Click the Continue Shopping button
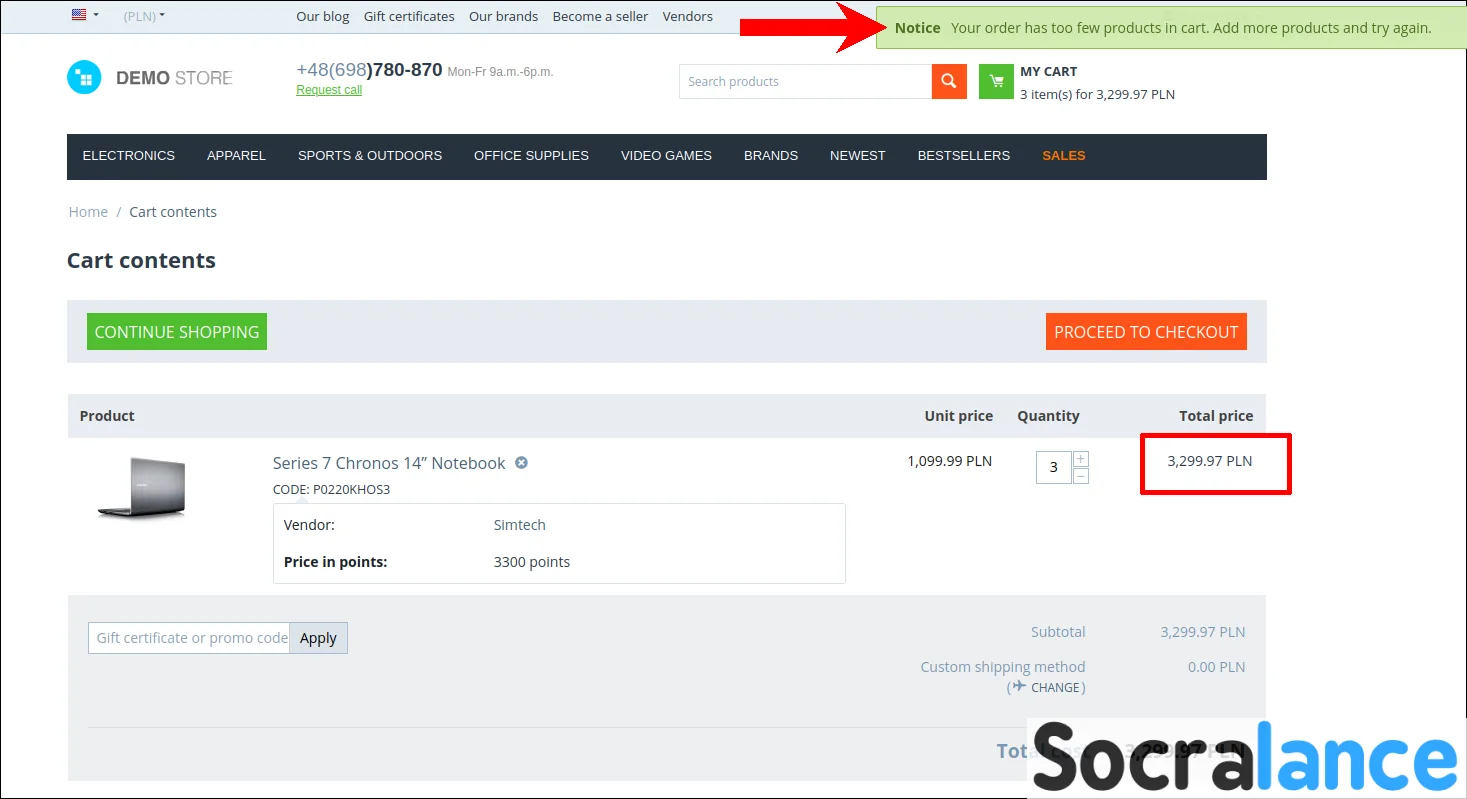 click(177, 332)
